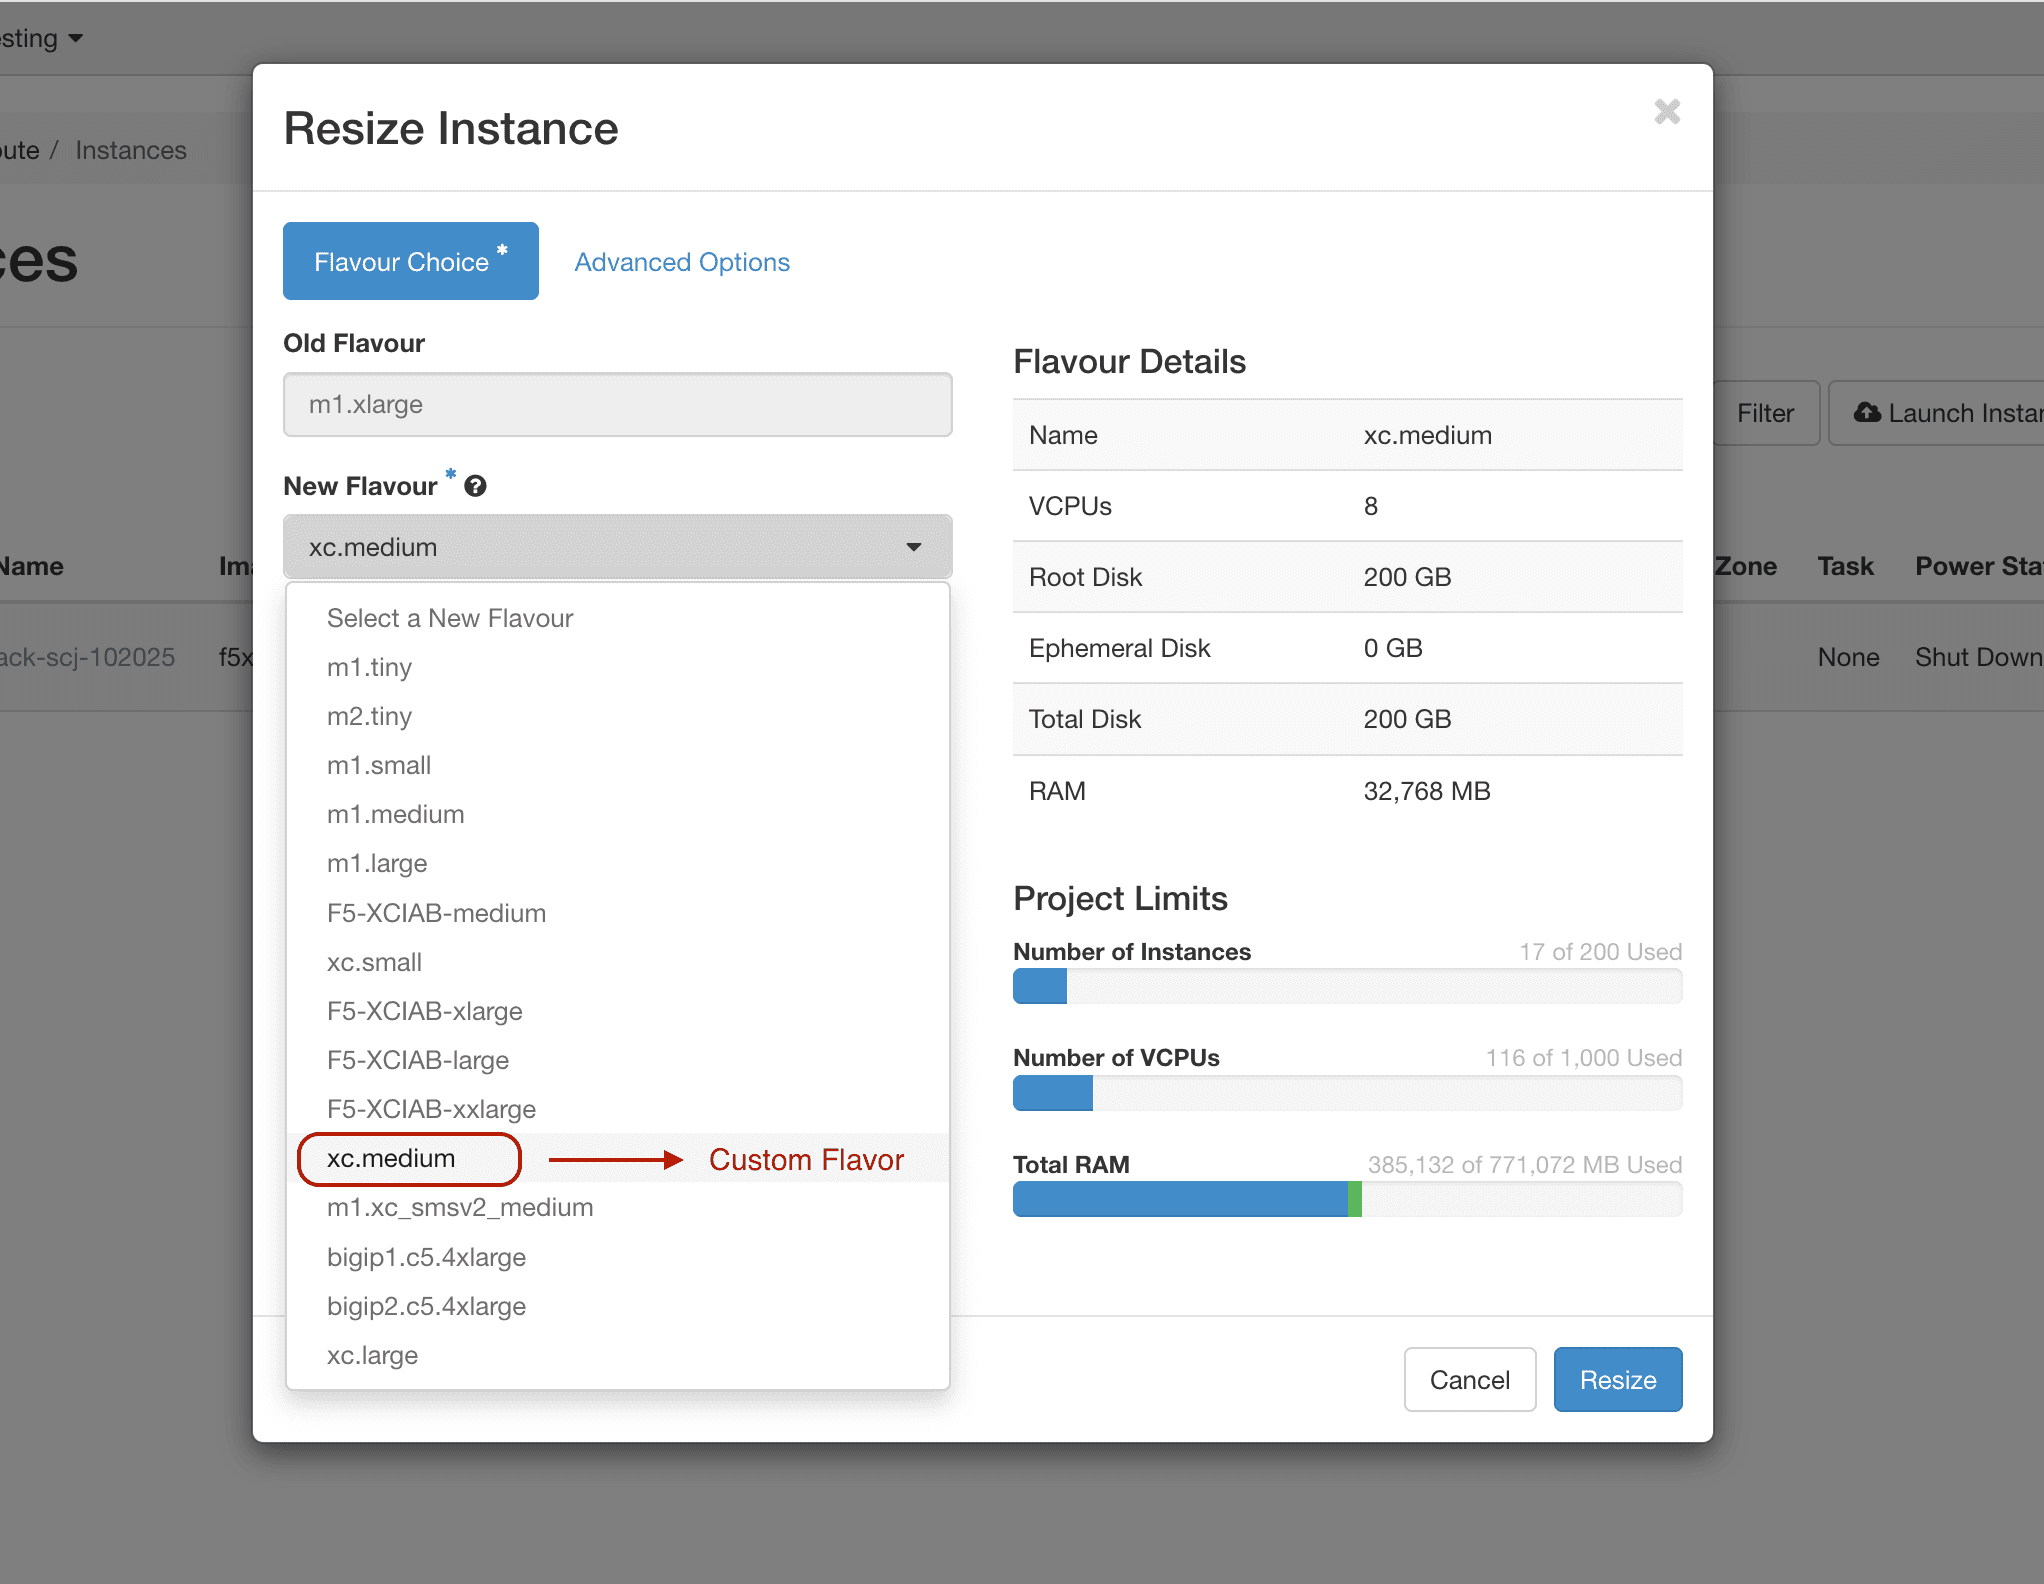Open the New Flavour dropdown
The height and width of the screenshot is (1584, 2044).
click(x=617, y=547)
